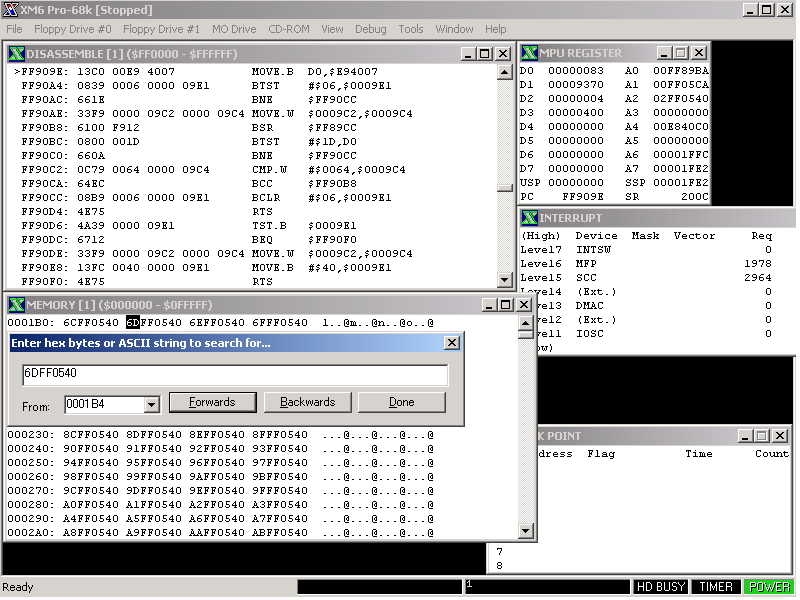Click the INTERRUPT window's title icon
The image size is (800, 600).
(529, 218)
